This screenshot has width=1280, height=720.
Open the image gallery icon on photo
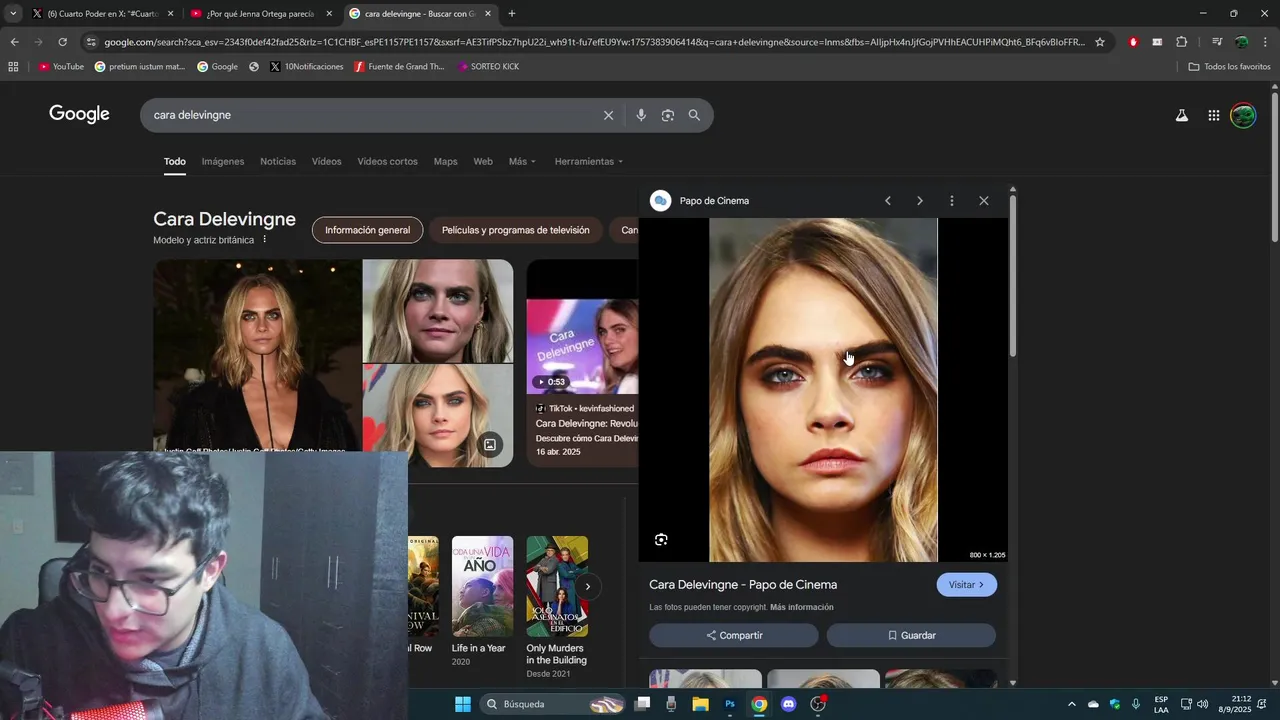(490, 445)
